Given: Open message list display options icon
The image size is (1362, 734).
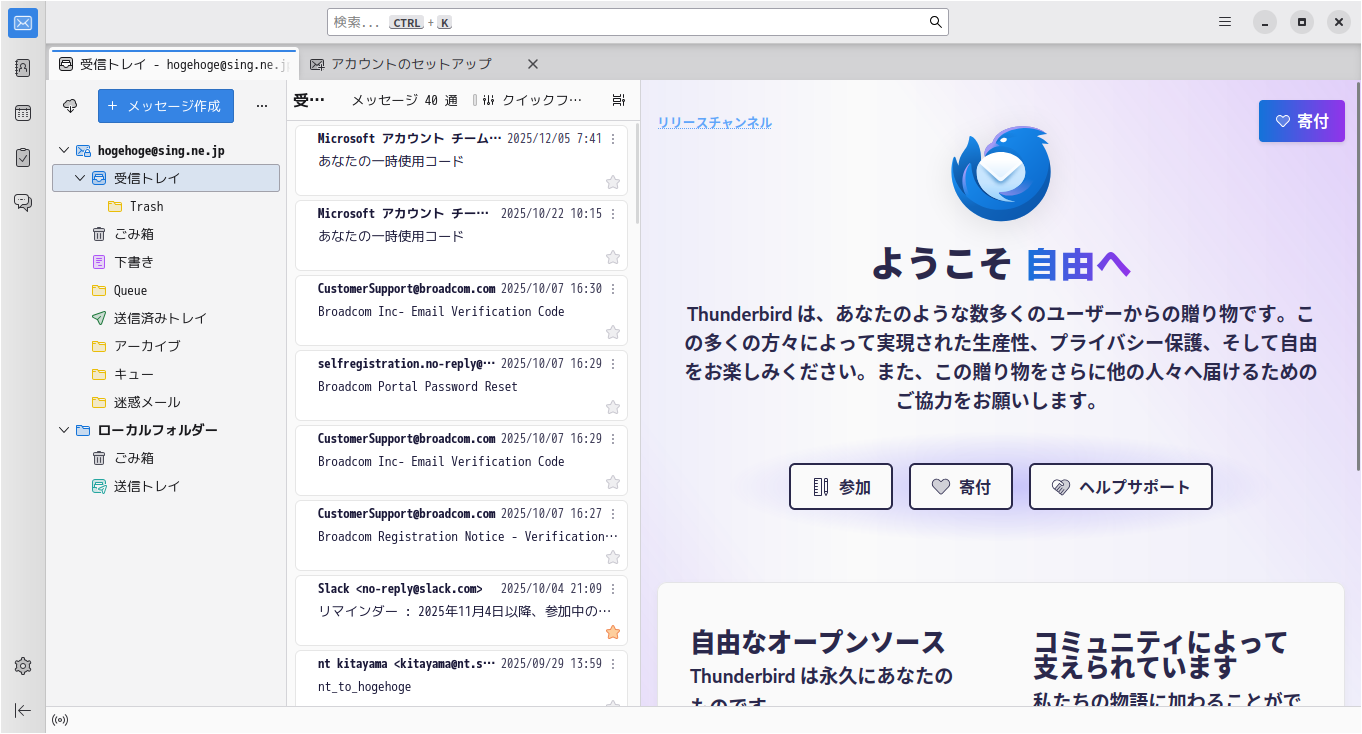Looking at the screenshot, I should pos(619,100).
